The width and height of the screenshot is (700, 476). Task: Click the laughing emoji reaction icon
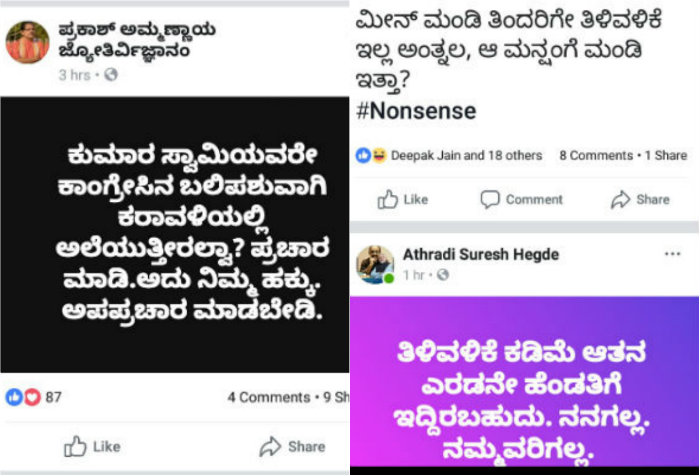pos(379,155)
